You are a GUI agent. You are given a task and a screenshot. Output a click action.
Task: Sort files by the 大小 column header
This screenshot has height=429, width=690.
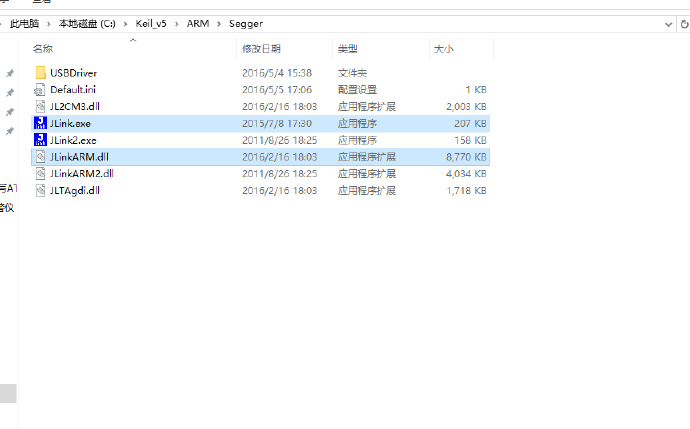[x=444, y=49]
